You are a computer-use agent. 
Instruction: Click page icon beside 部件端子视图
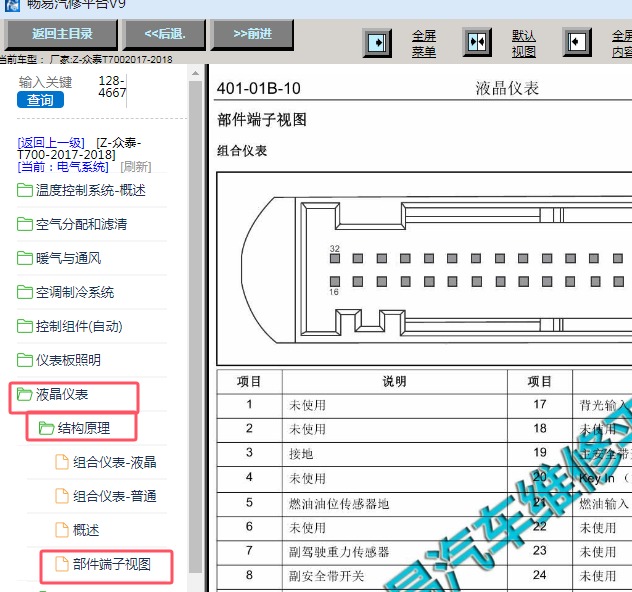[x=62, y=564]
